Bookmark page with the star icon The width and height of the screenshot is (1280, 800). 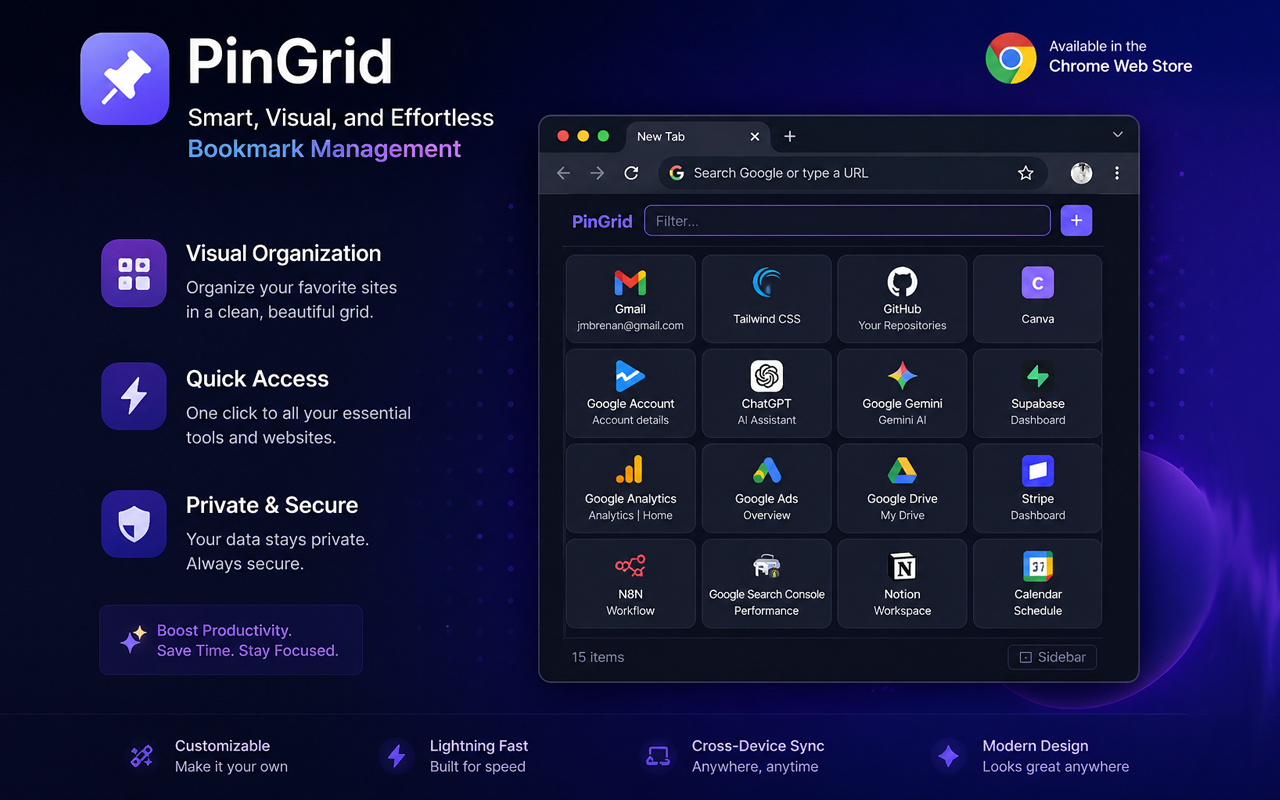[1025, 173]
